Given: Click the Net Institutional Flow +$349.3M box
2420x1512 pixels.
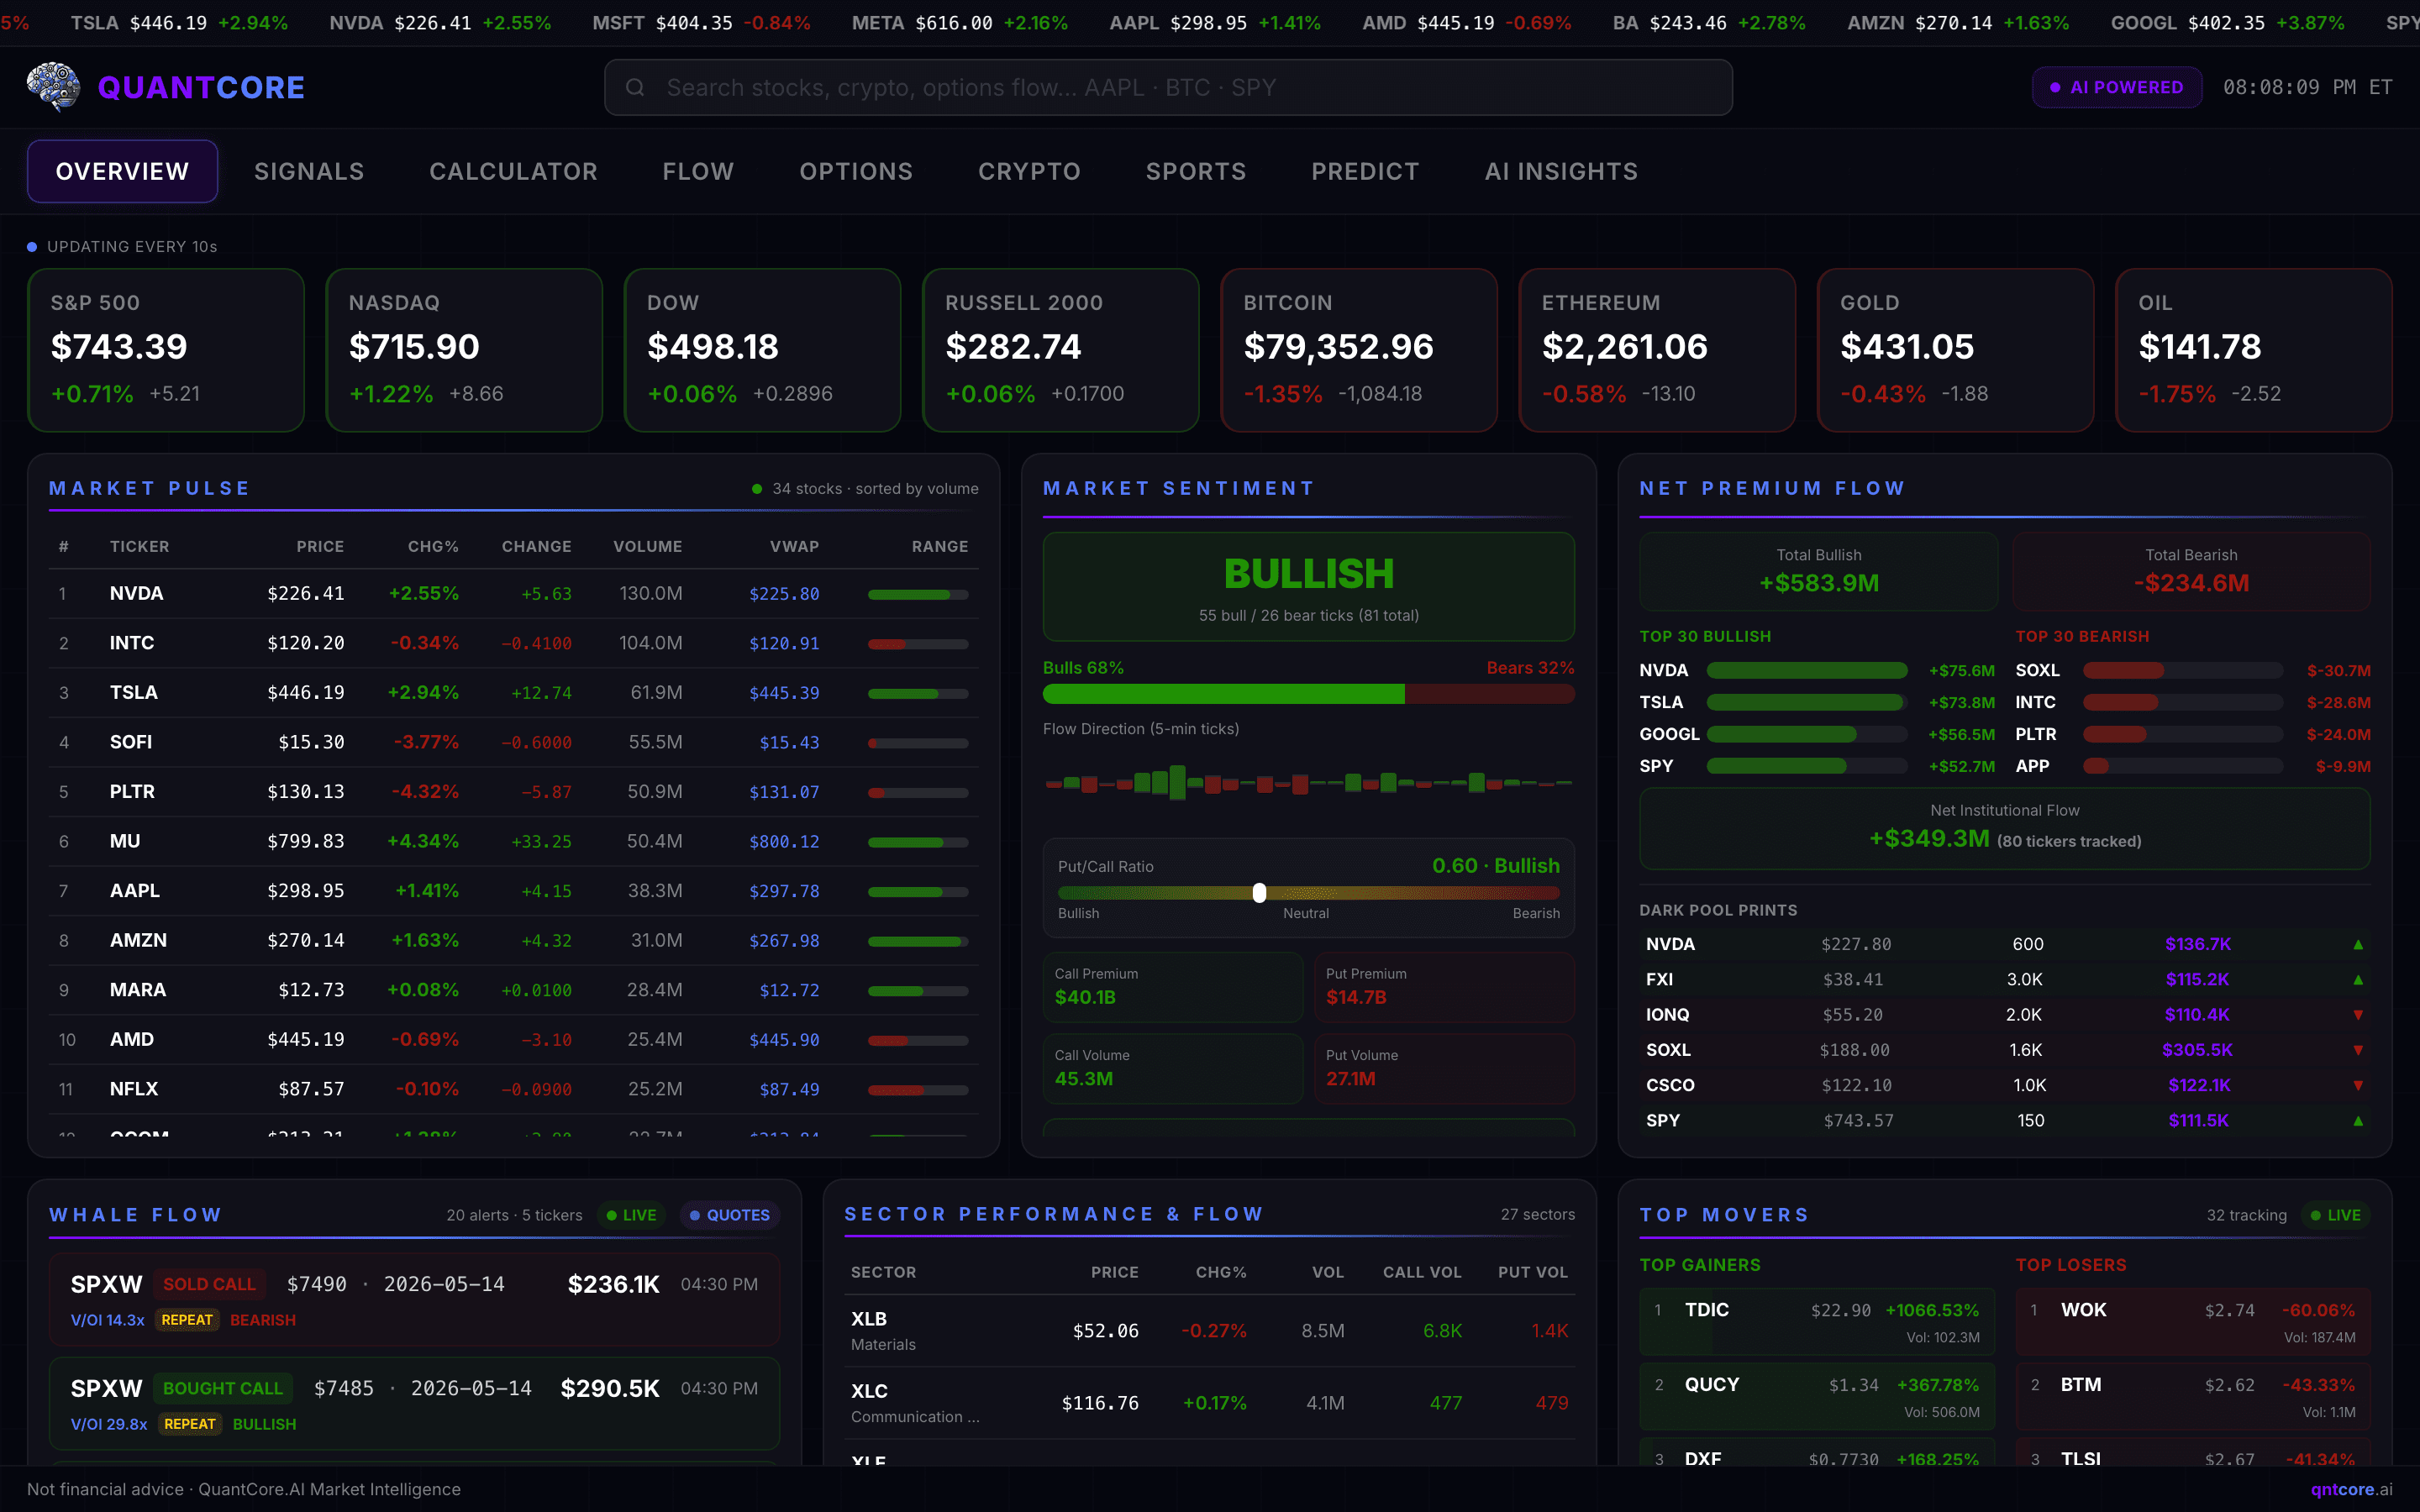Looking at the screenshot, I should (x=2004, y=828).
